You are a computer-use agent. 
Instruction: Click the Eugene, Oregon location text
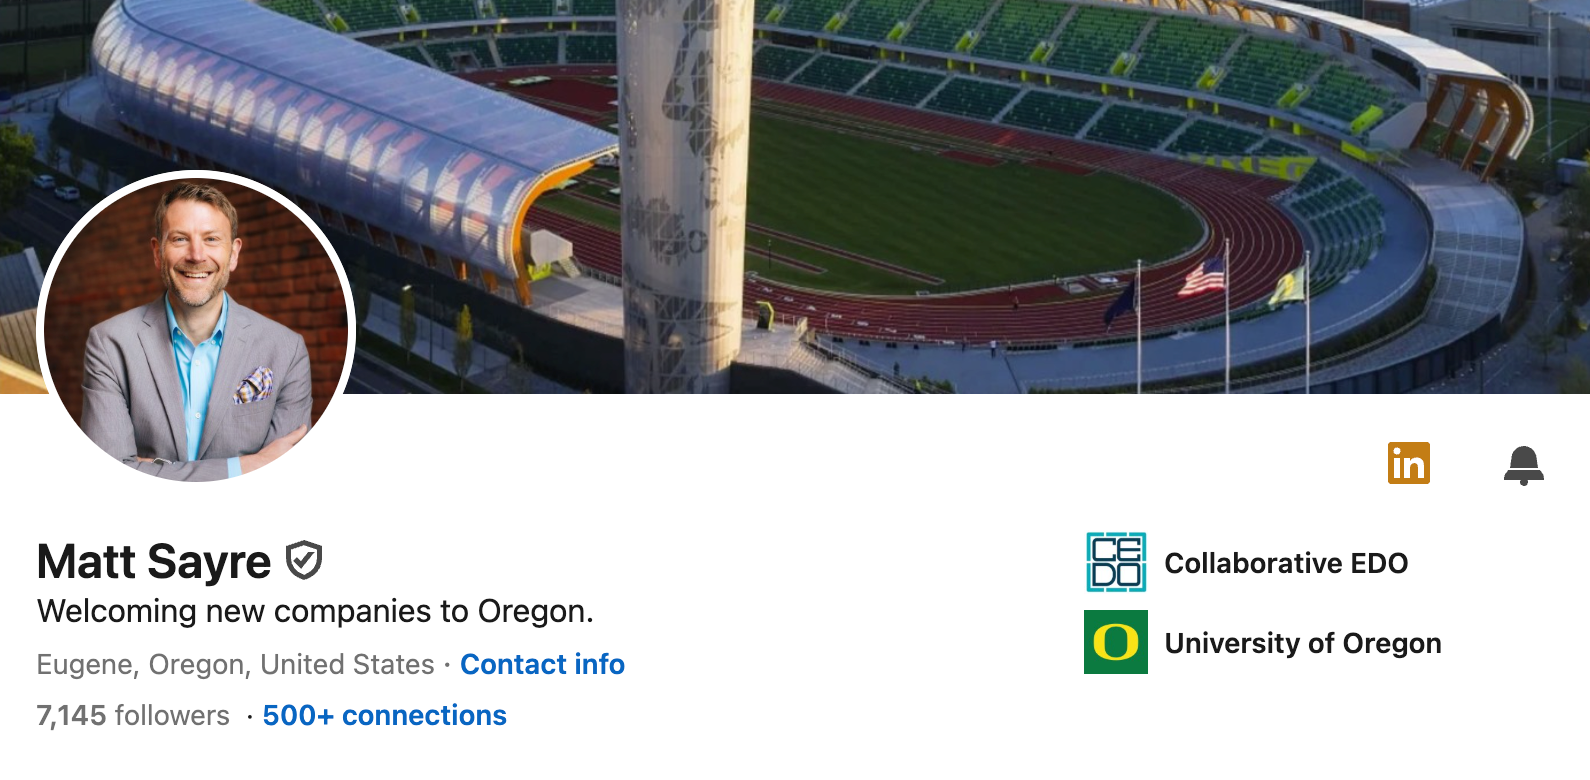(235, 664)
